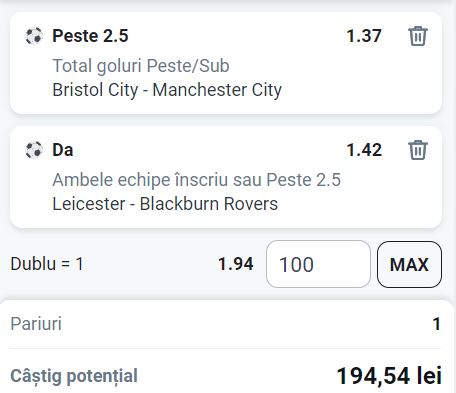Focus the stake field showing 100
This screenshot has width=456, height=393.
pyautogui.click(x=318, y=264)
